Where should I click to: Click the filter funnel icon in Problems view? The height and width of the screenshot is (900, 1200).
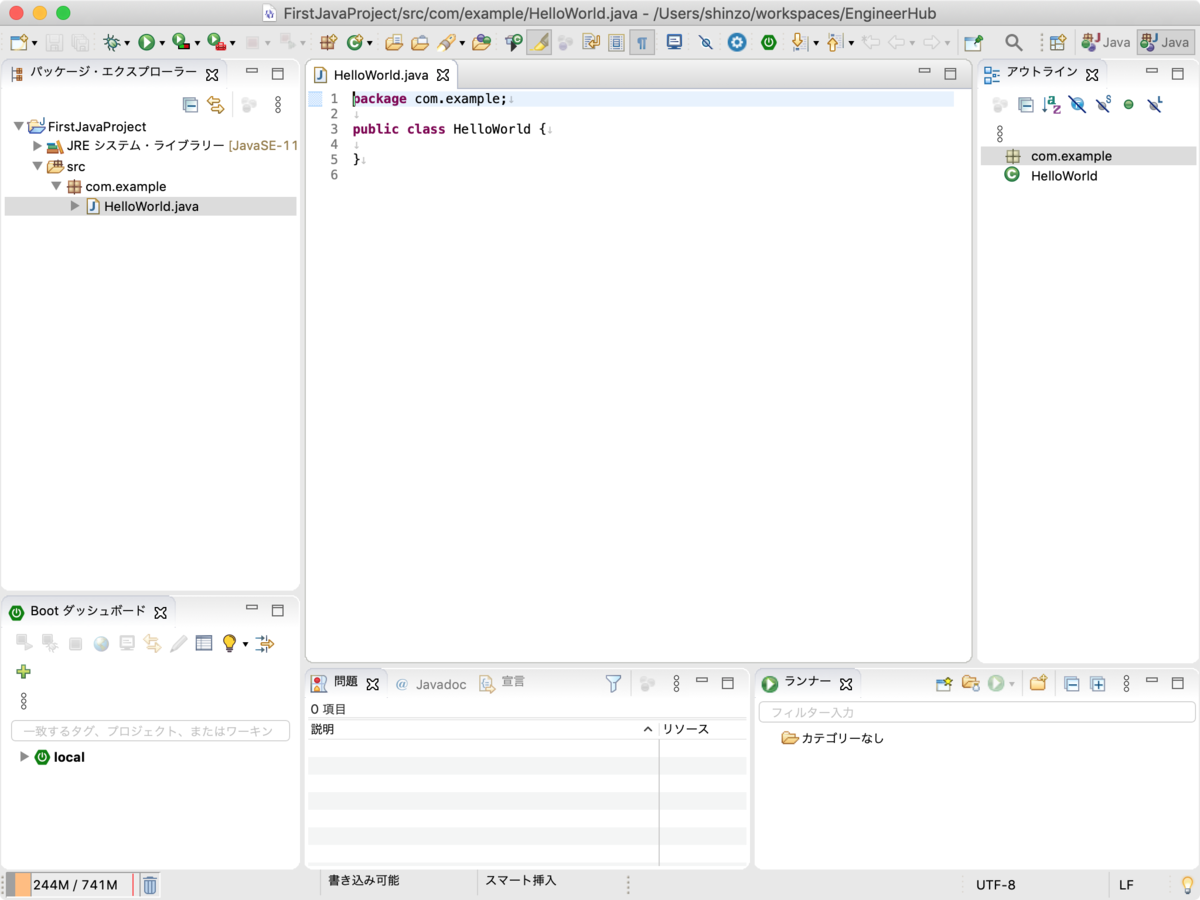pyautogui.click(x=613, y=684)
